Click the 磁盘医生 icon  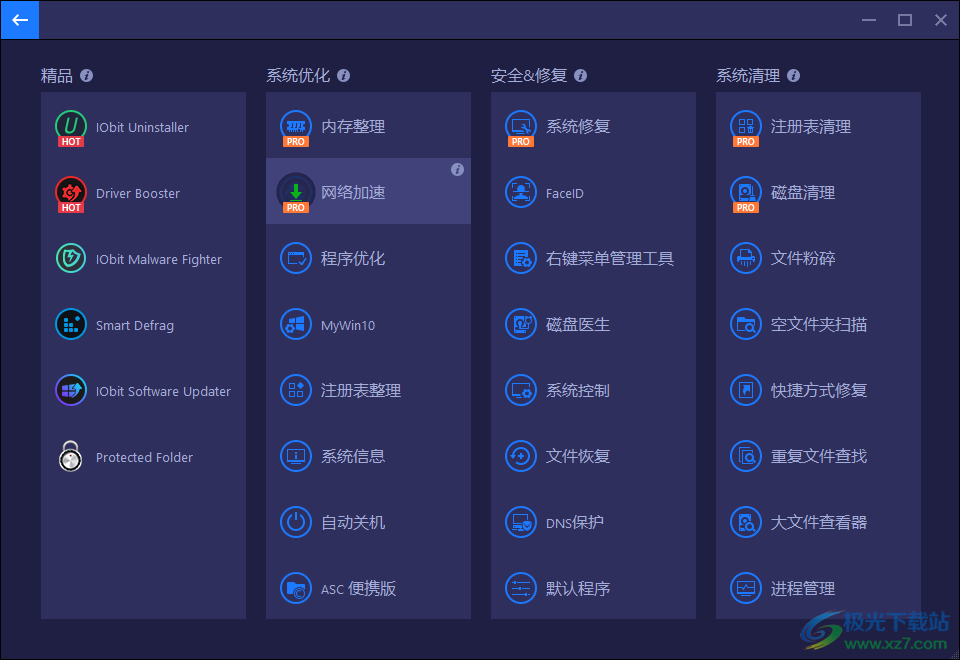coord(521,324)
